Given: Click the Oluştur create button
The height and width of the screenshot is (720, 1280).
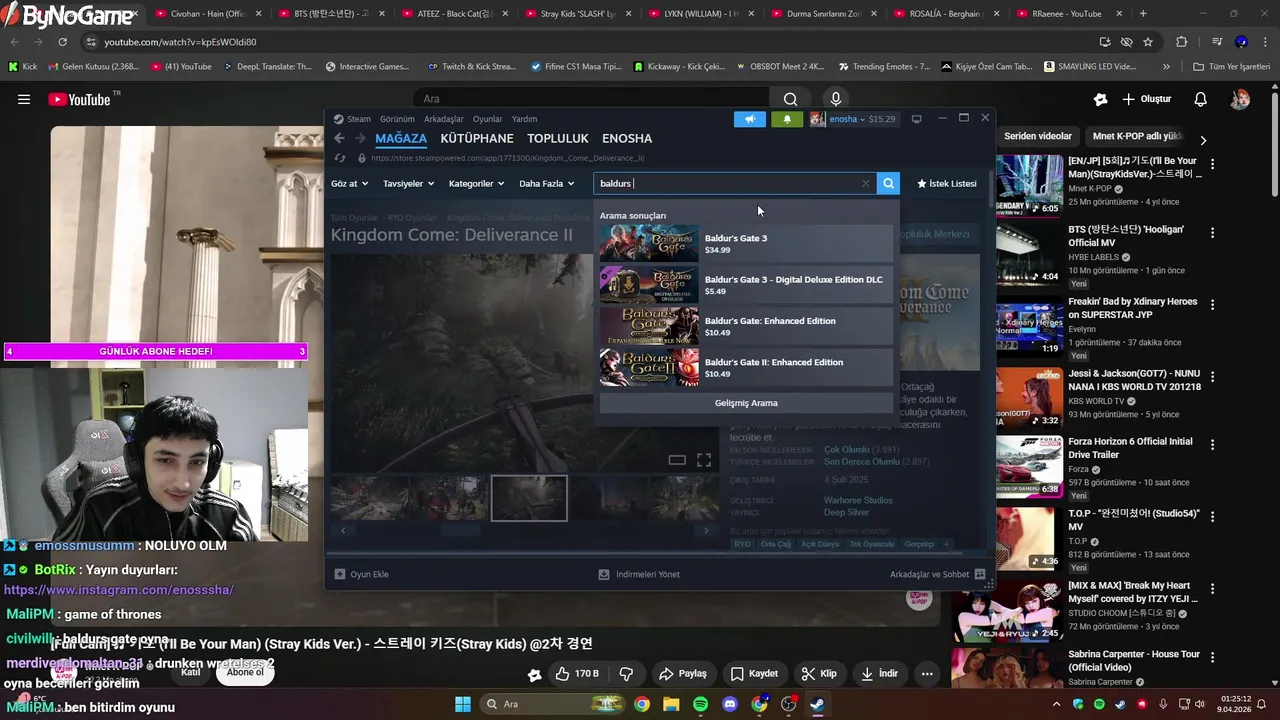Looking at the screenshot, I should point(1147,99).
